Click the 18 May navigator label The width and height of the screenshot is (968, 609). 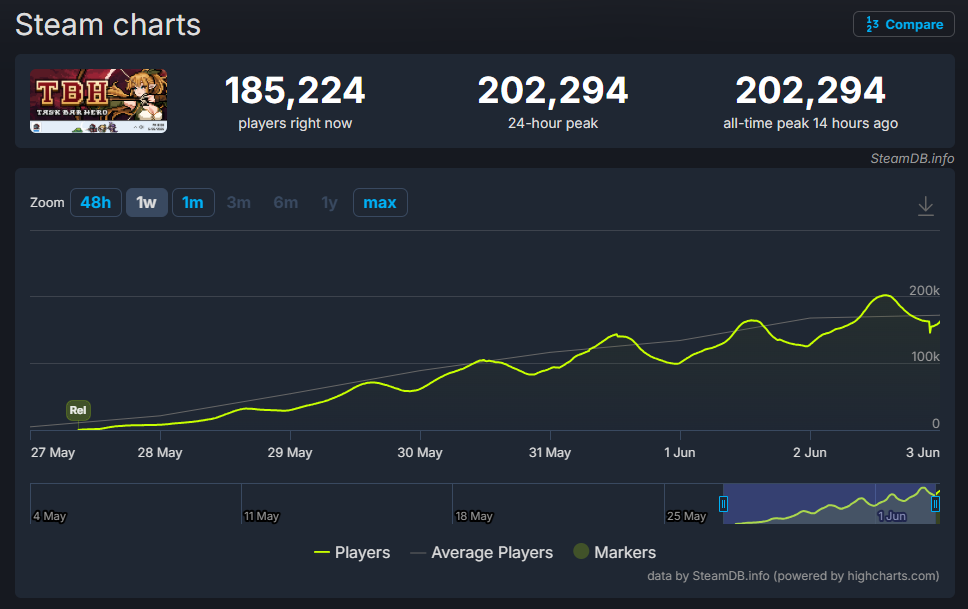[474, 516]
